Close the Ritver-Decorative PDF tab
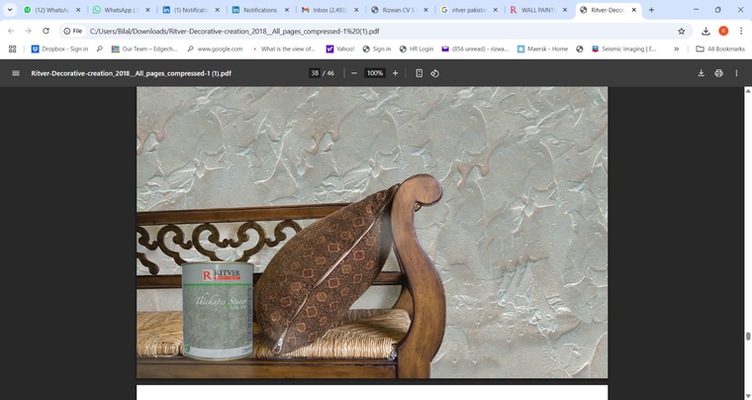This screenshot has height=400, width=752. click(x=634, y=10)
